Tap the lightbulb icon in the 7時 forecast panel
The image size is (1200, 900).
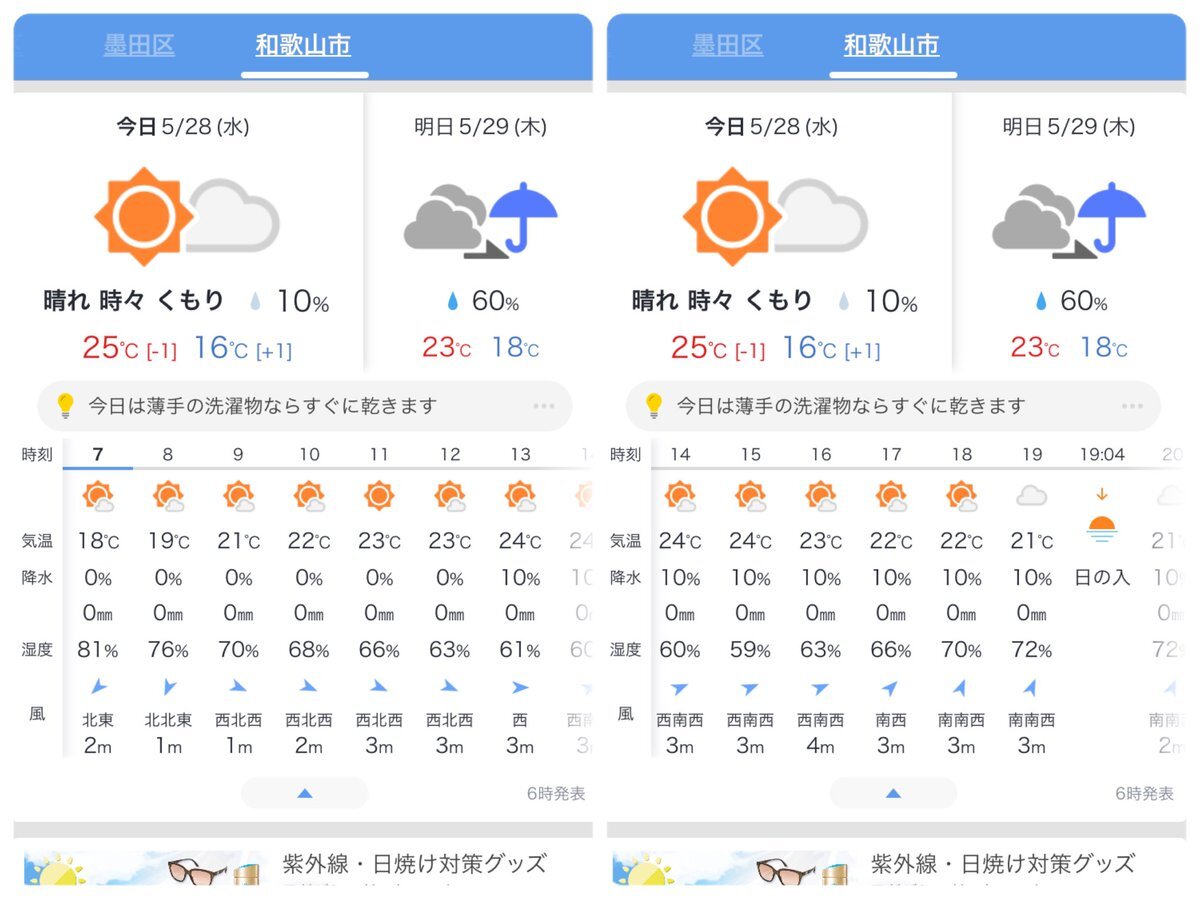click(x=65, y=406)
